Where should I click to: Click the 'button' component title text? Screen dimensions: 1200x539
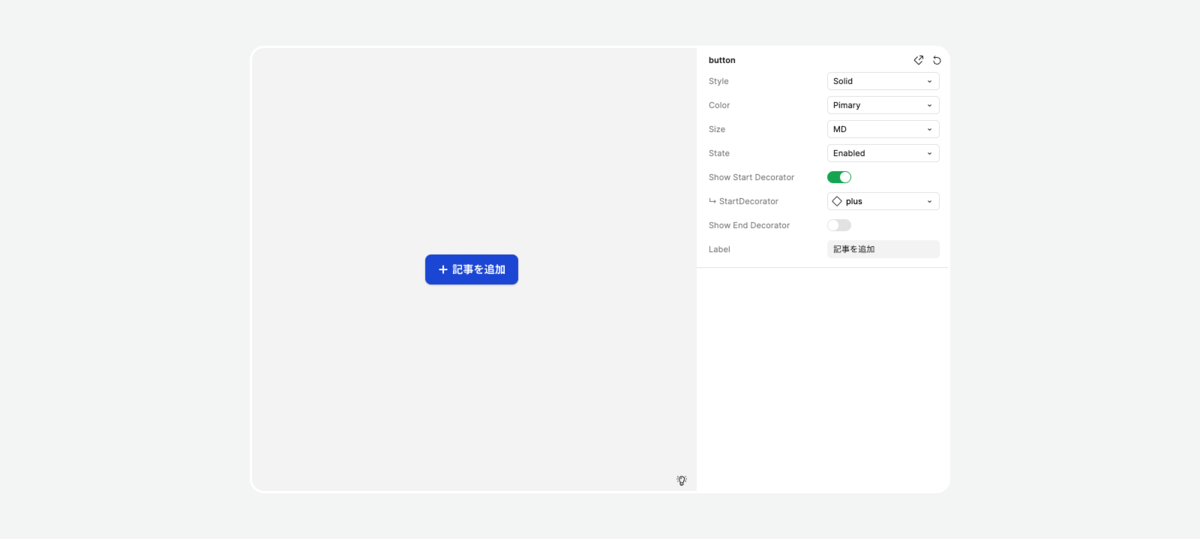[722, 60]
